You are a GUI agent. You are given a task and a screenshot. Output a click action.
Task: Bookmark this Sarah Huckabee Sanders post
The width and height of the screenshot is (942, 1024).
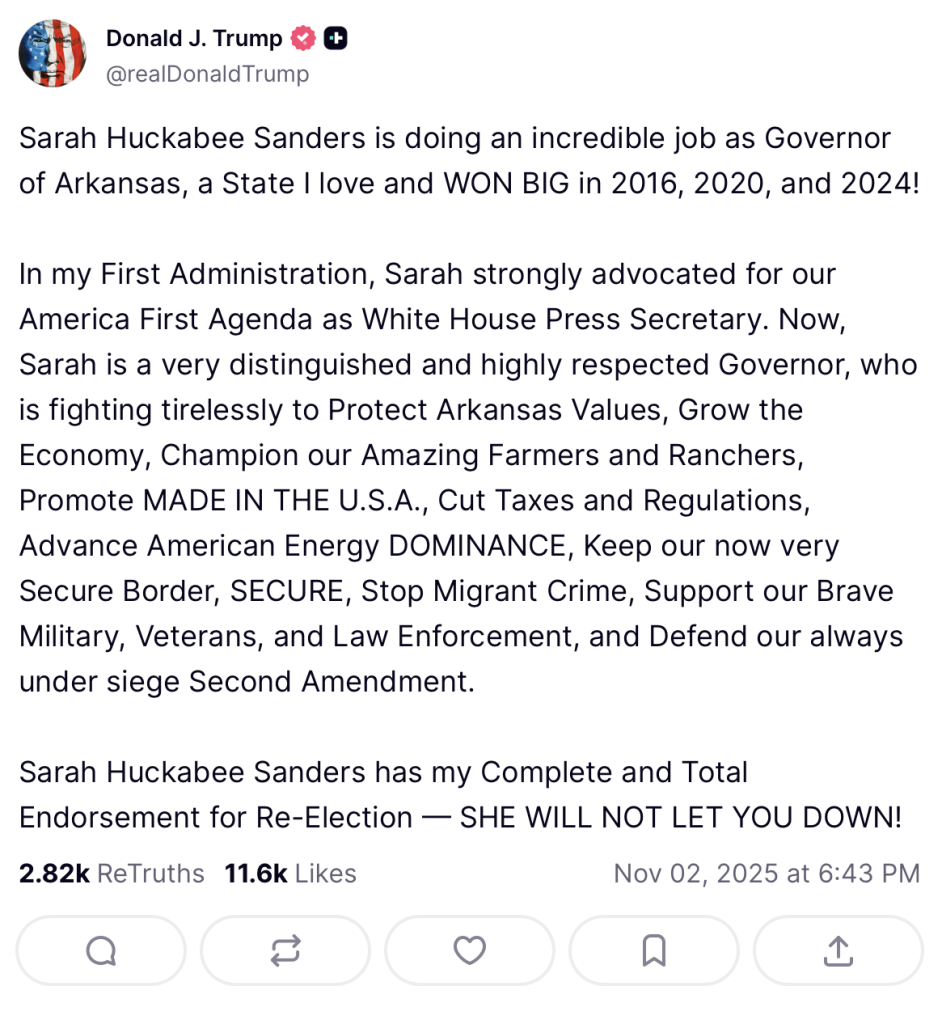click(653, 950)
